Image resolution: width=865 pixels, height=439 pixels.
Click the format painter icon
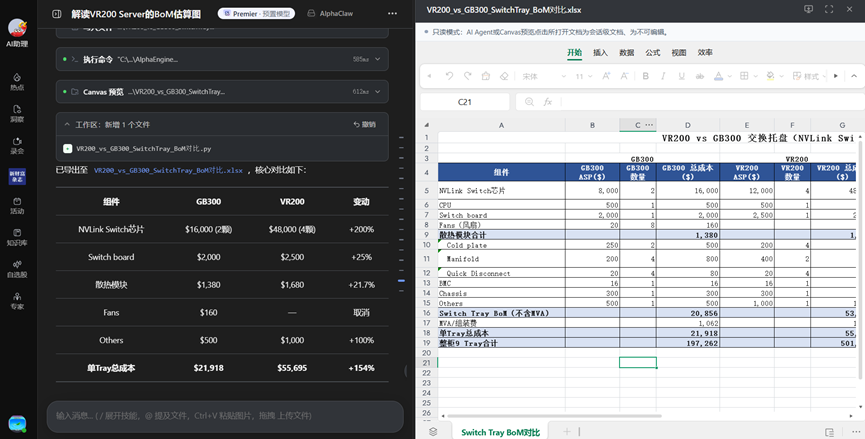(485, 76)
